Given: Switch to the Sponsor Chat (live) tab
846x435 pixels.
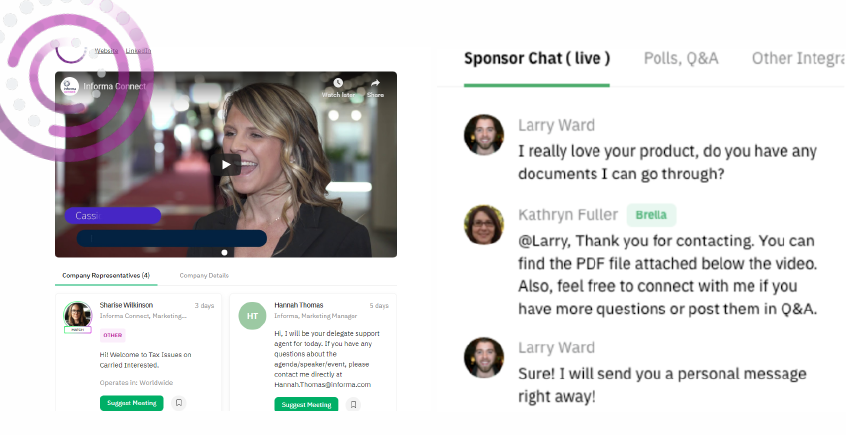Looking at the screenshot, I should coord(537,58).
